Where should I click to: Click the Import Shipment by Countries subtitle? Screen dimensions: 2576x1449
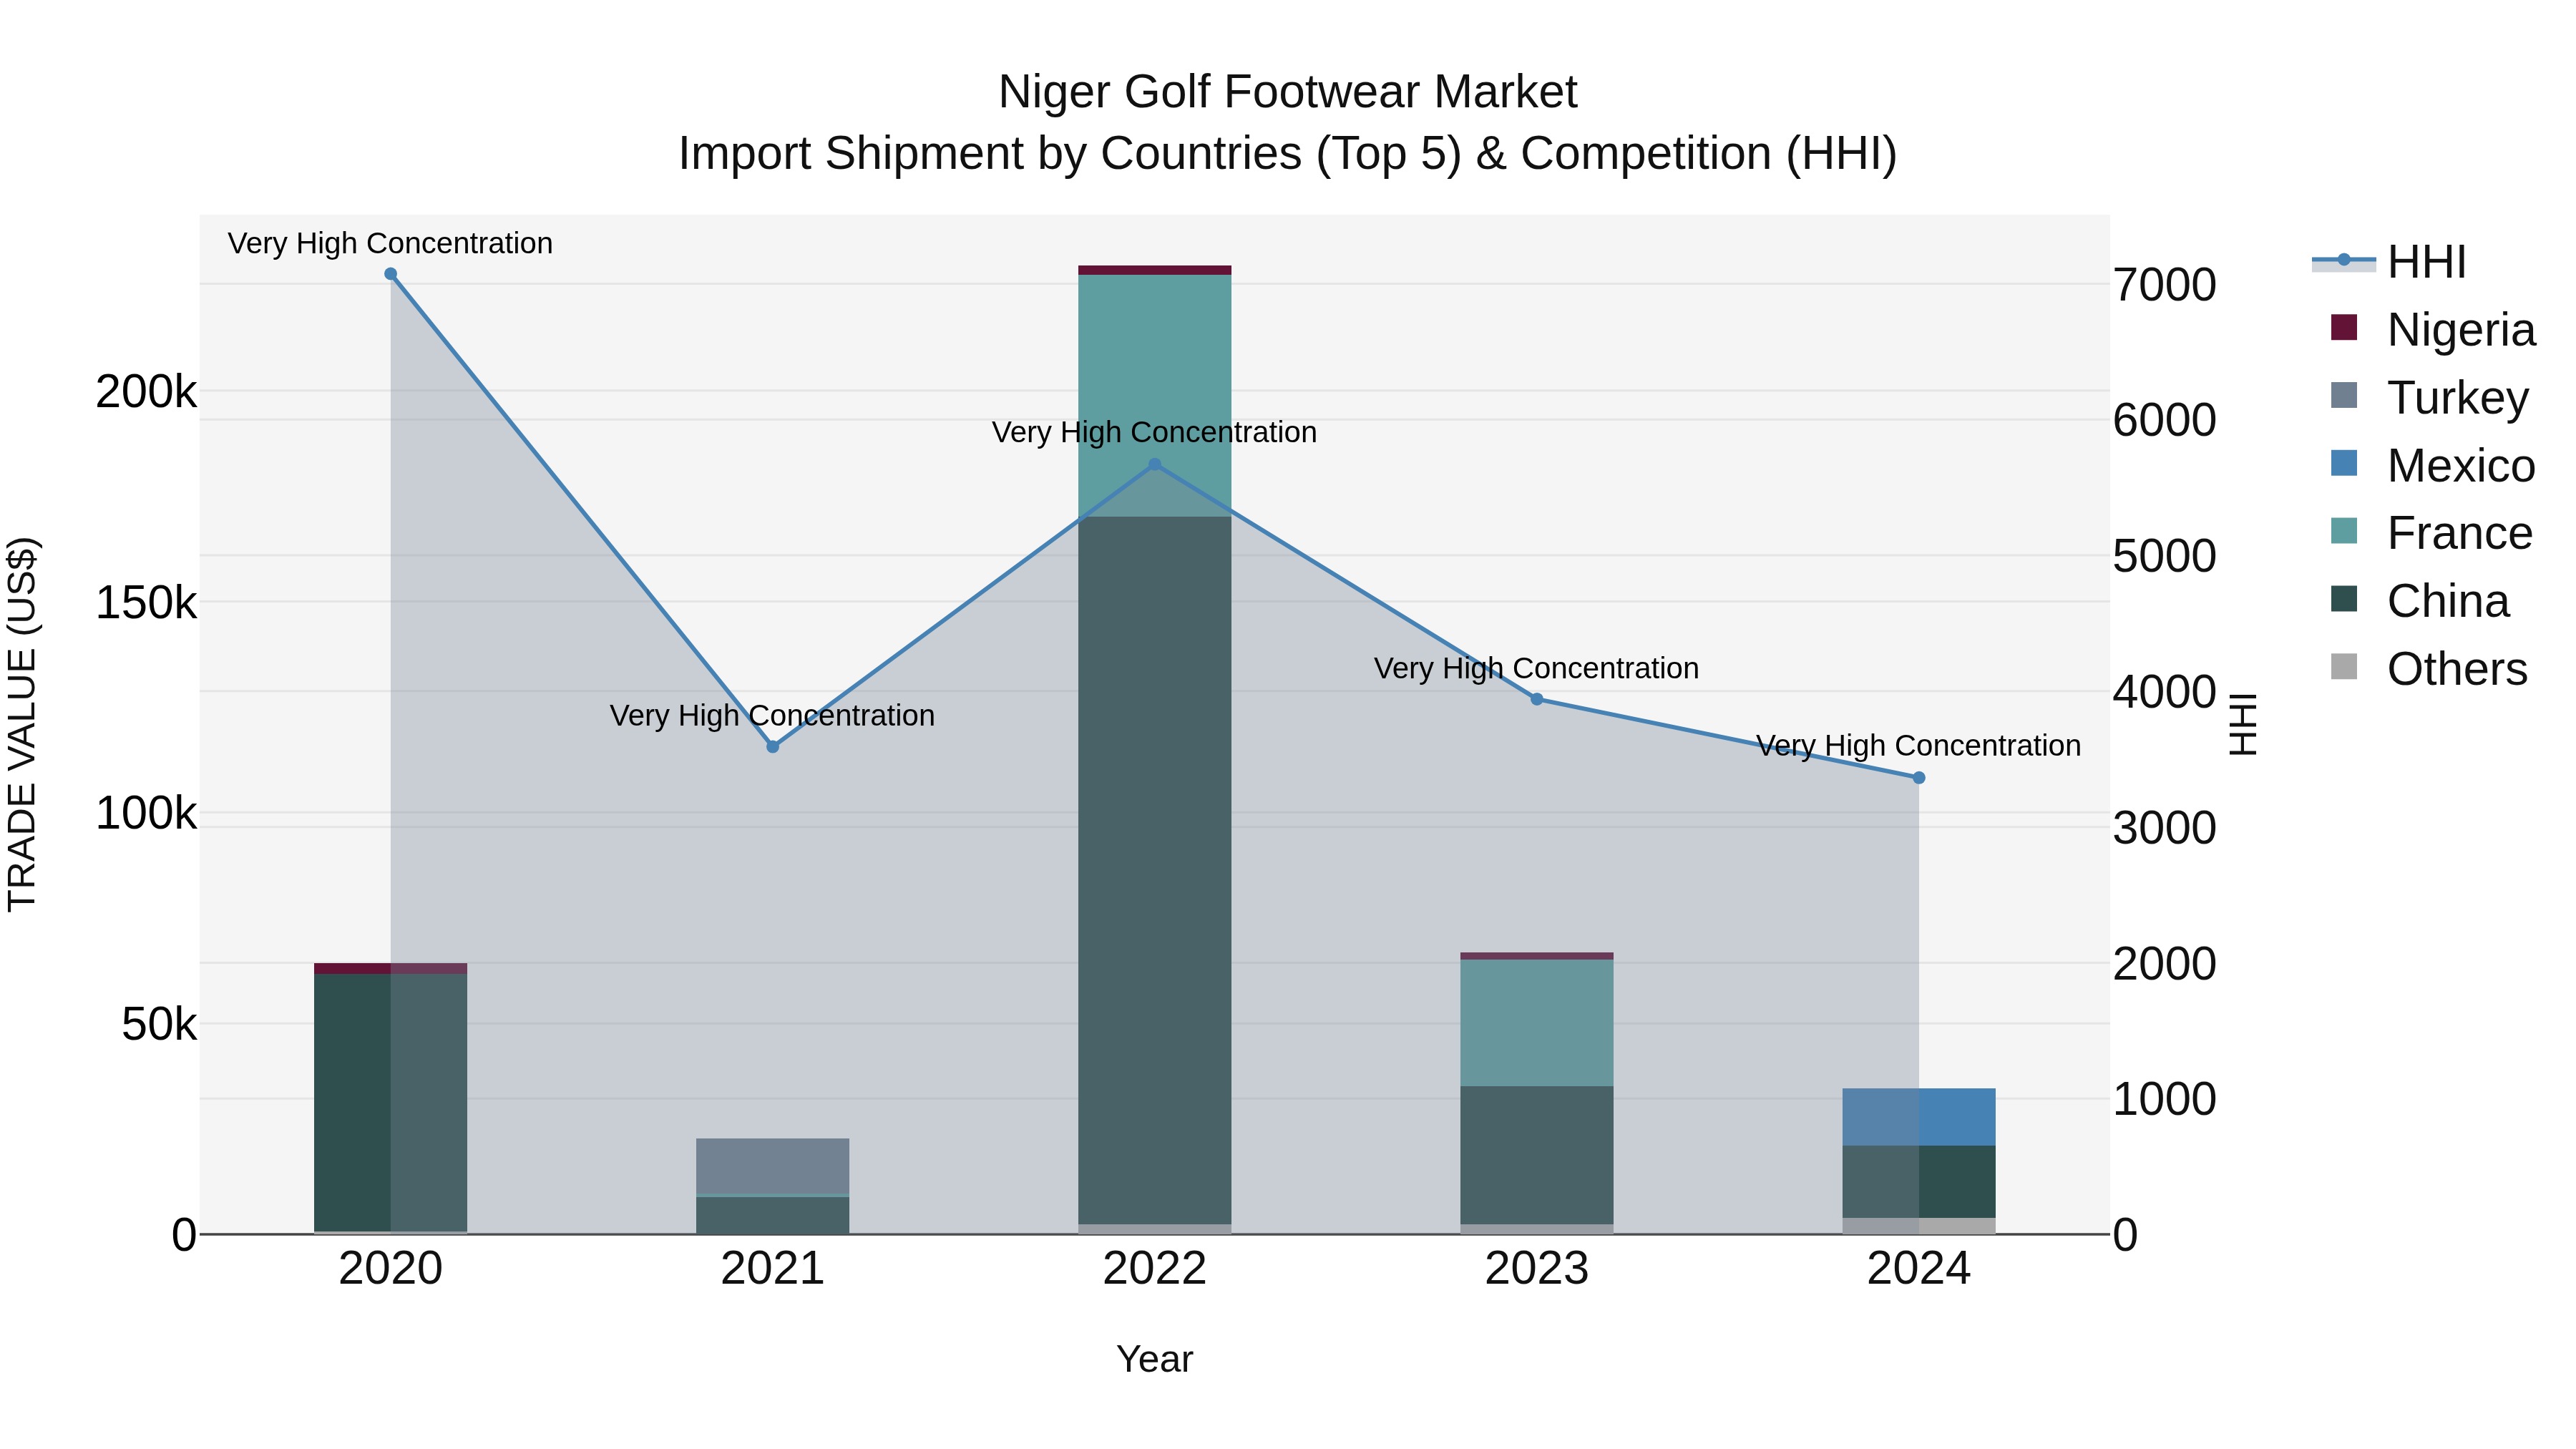pyautogui.click(x=1288, y=154)
